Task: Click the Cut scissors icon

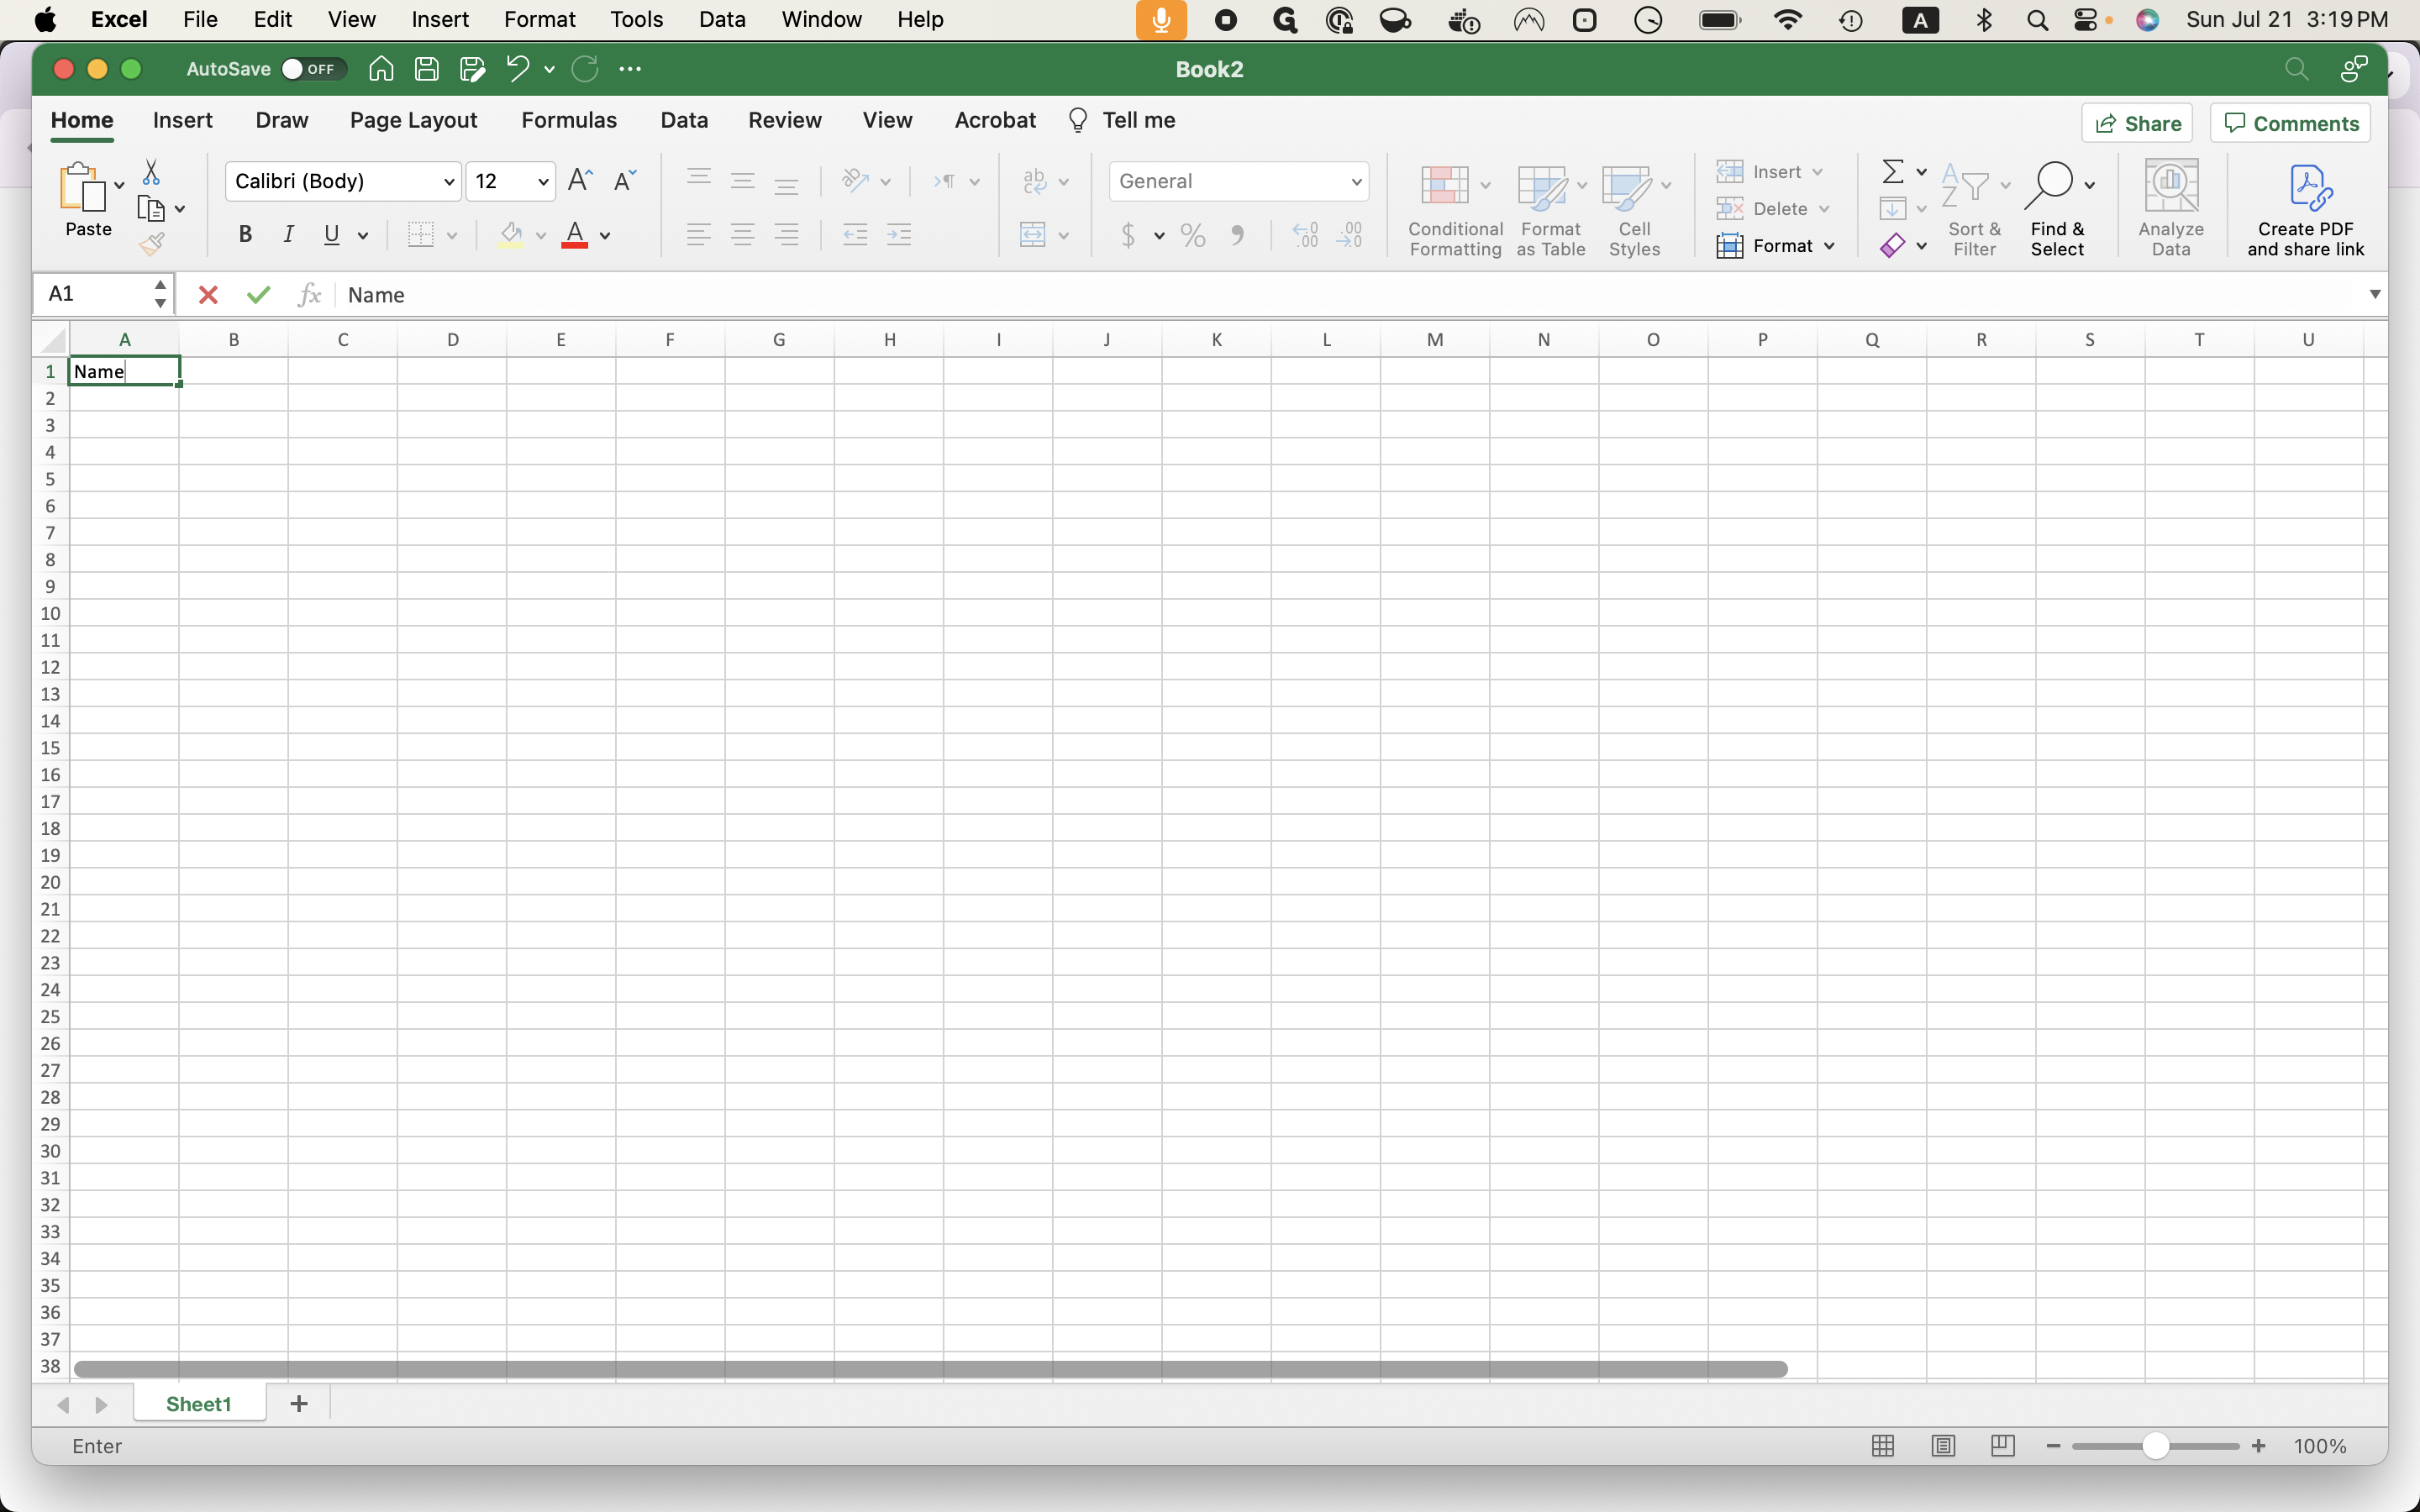Action: pyautogui.click(x=151, y=172)
